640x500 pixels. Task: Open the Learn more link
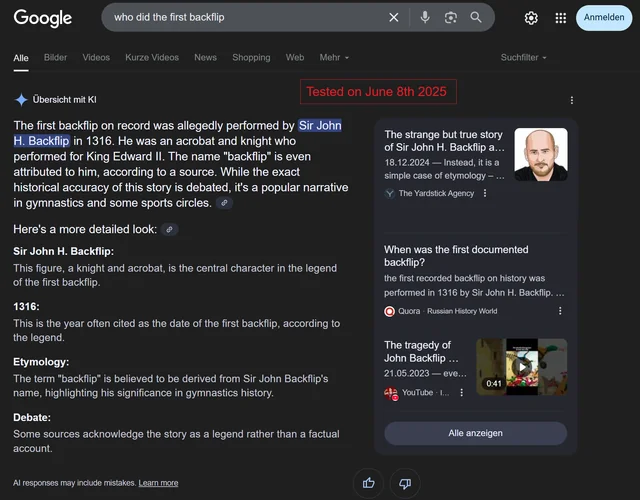pyautogui.click(x=158, y=483)
